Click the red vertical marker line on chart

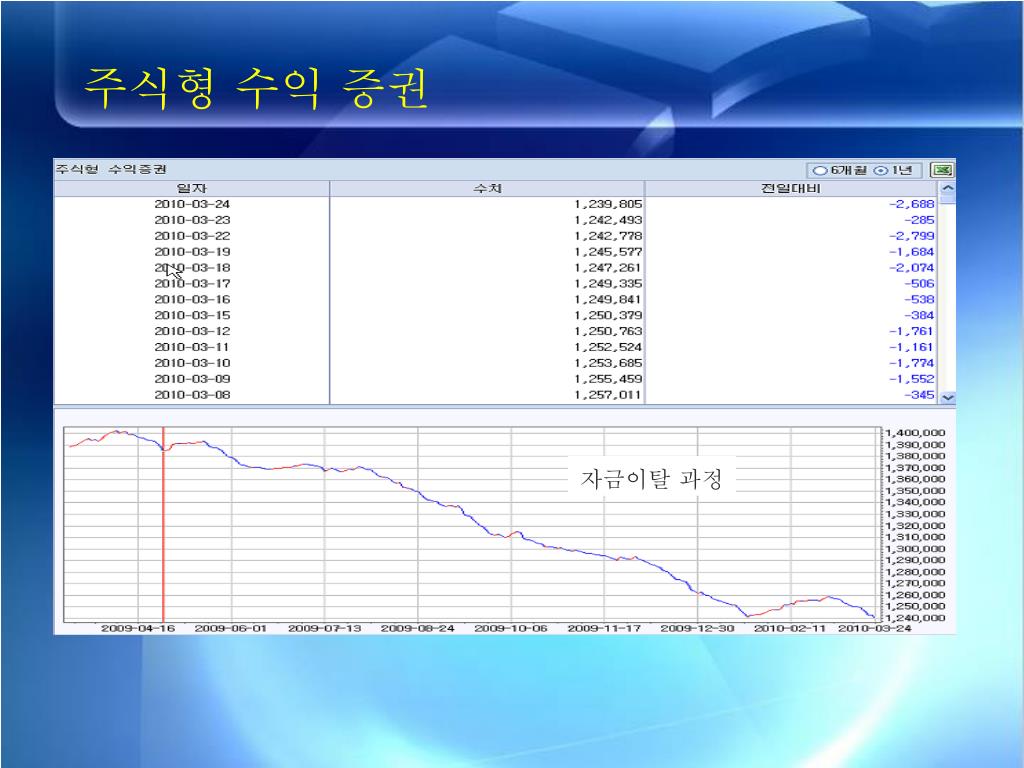click(163, 524)
